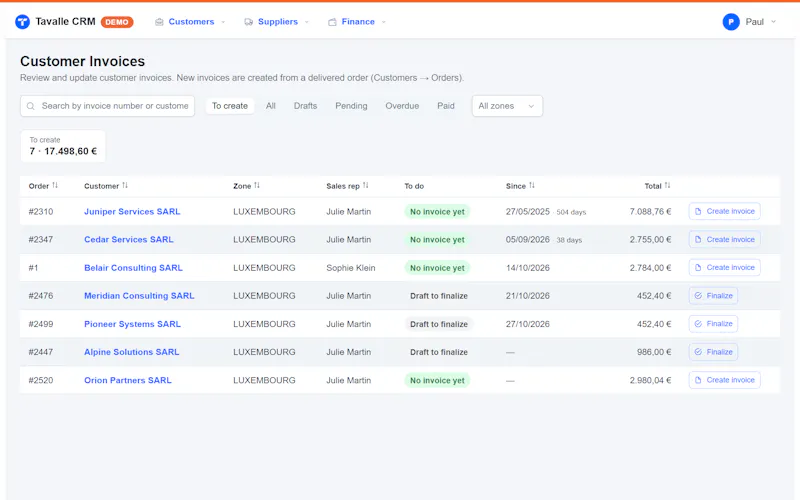Open Alpine Solutions SARL customer link

[132, 352]
